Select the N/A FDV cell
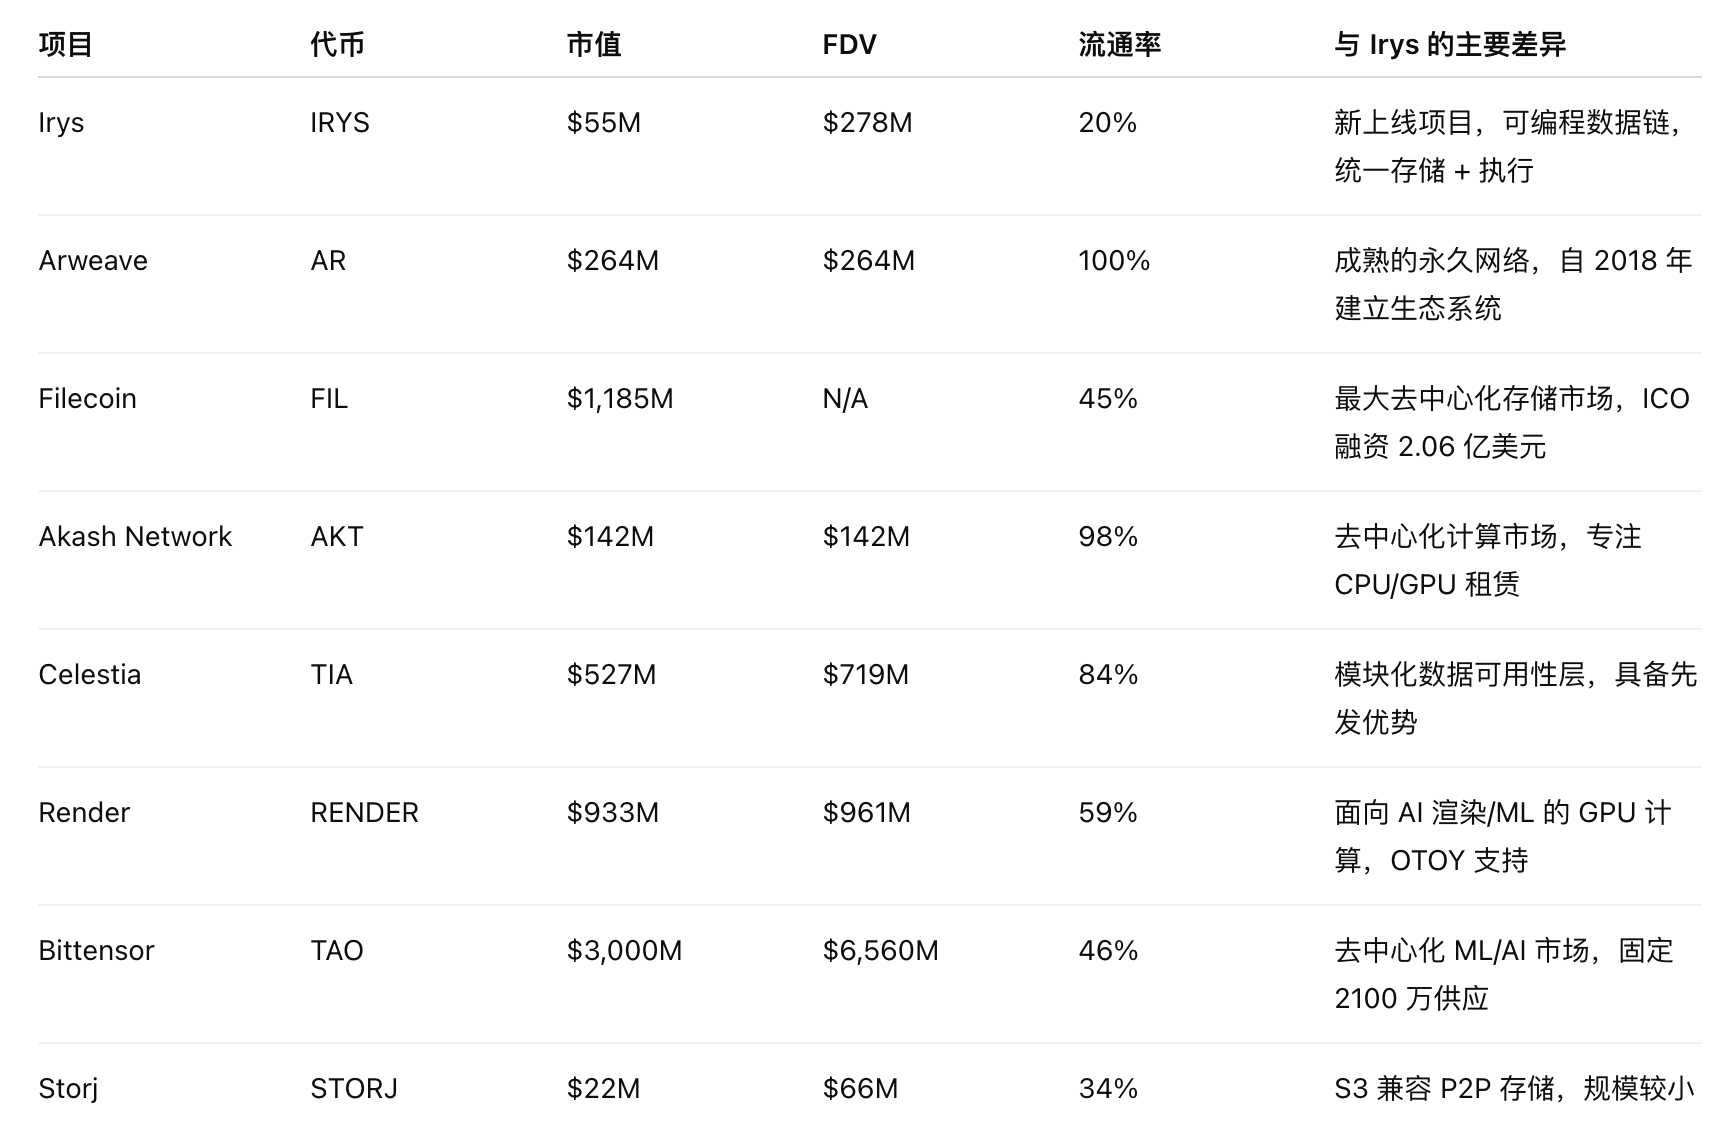1736x1136 pixels. (845, 399)
